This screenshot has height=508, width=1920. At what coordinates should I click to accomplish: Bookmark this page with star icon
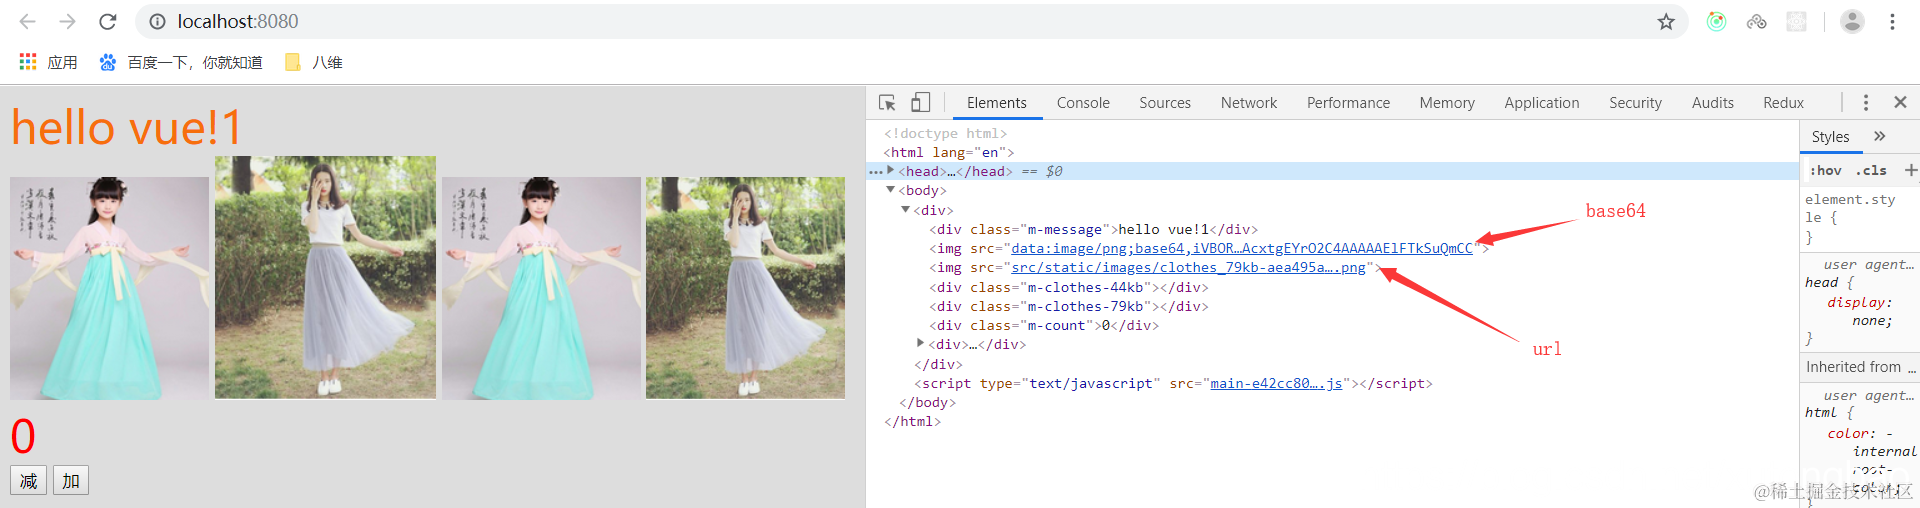tap(1665, 21)
